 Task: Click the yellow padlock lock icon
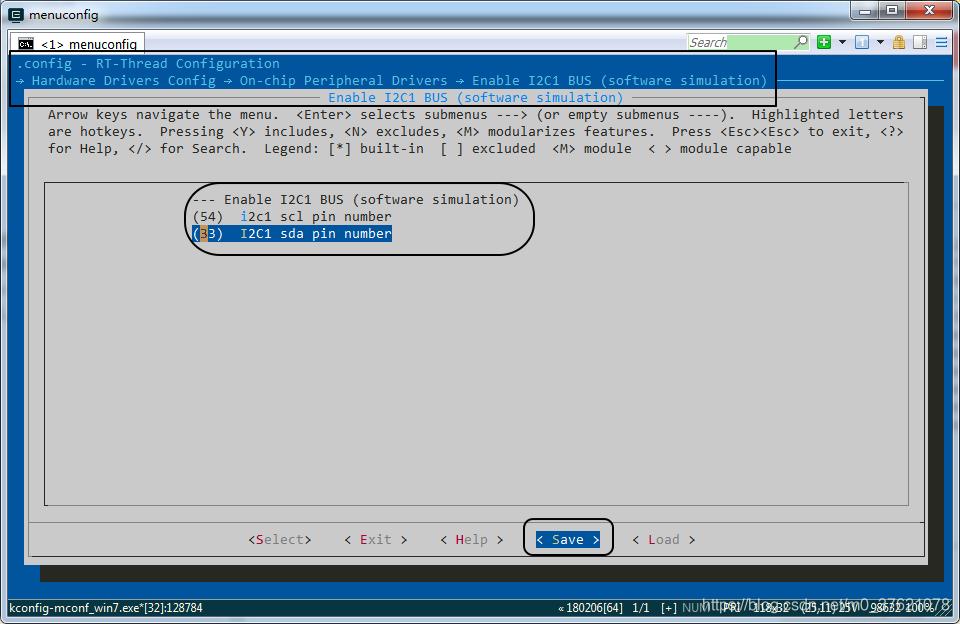(x=899, y=42)
